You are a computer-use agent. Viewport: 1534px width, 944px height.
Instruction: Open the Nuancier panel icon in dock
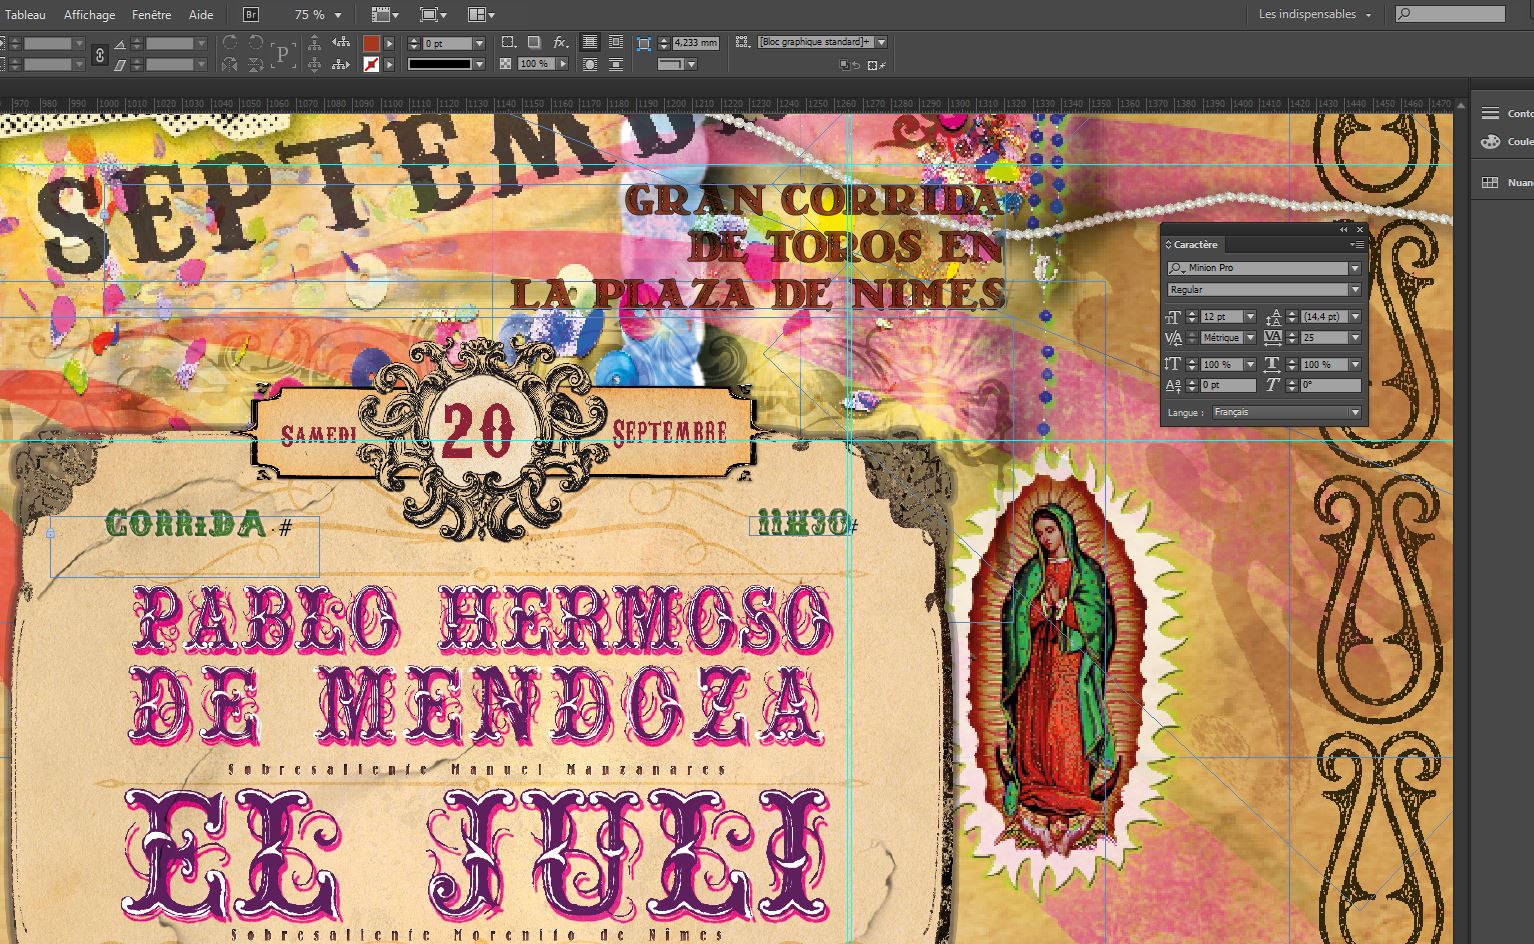(1490, 183)
